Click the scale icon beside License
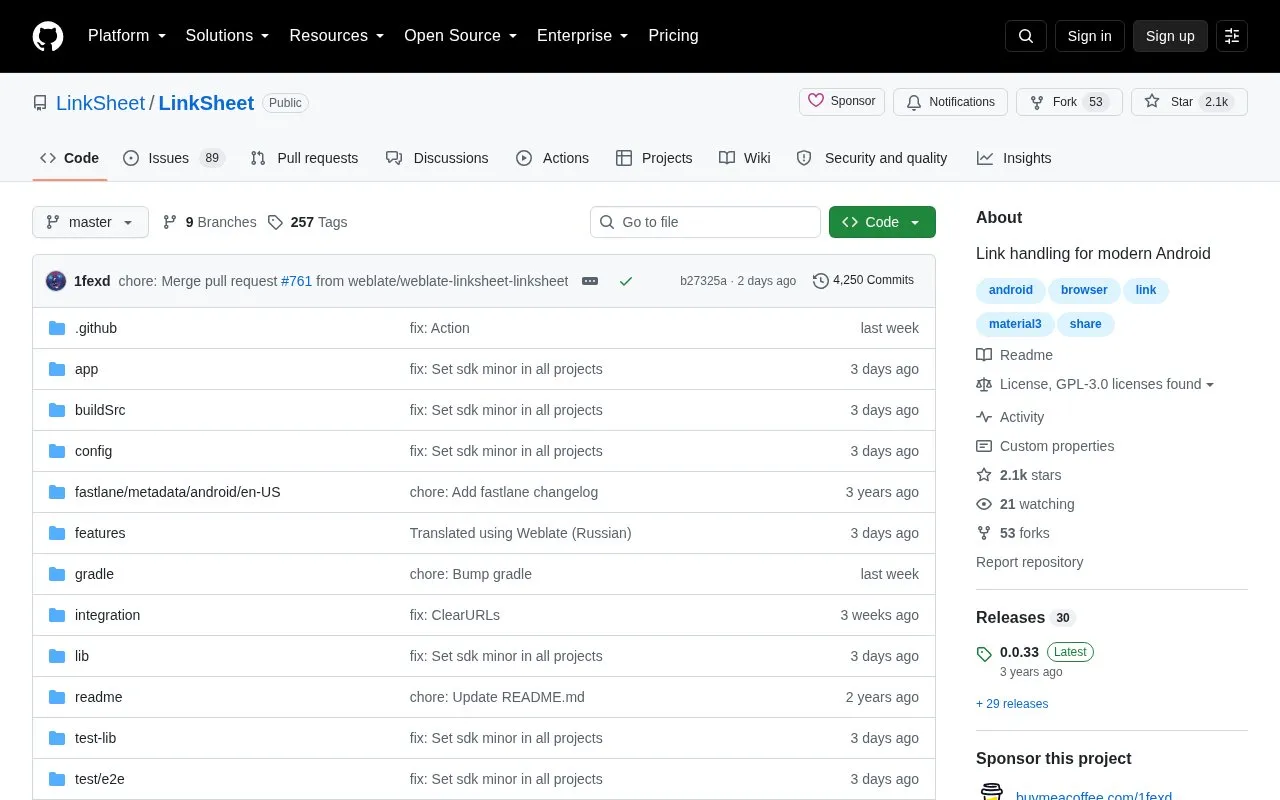 tap(984, 384)
